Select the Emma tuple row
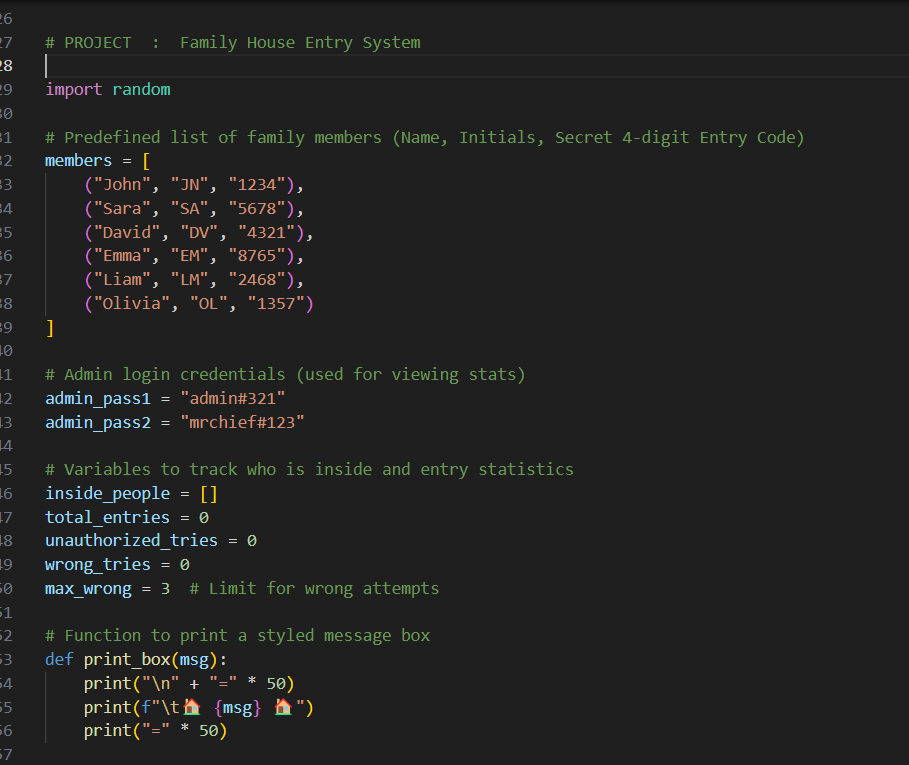The height and width of the screenshot is (765, 909). click(x=194, y=256)
